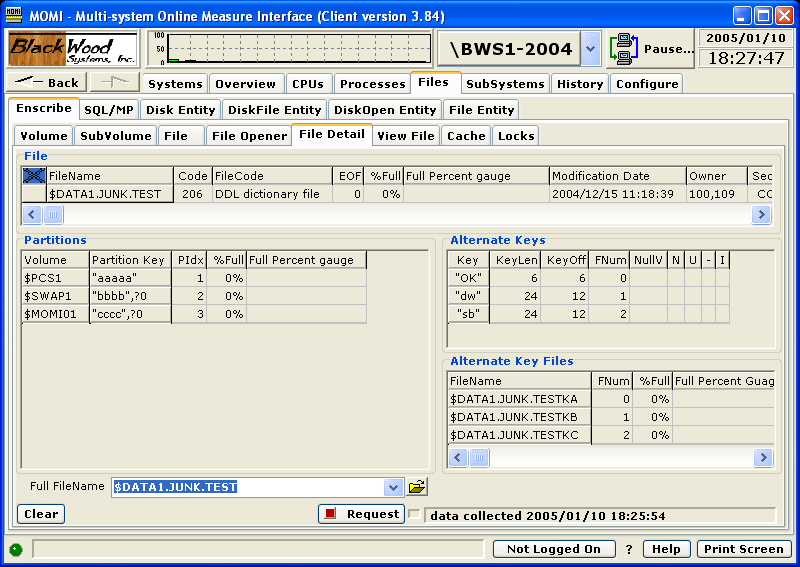Viewport: 800px width, 567px height.
Task: Click the Pause refresh icon
Action: (625, 48)
